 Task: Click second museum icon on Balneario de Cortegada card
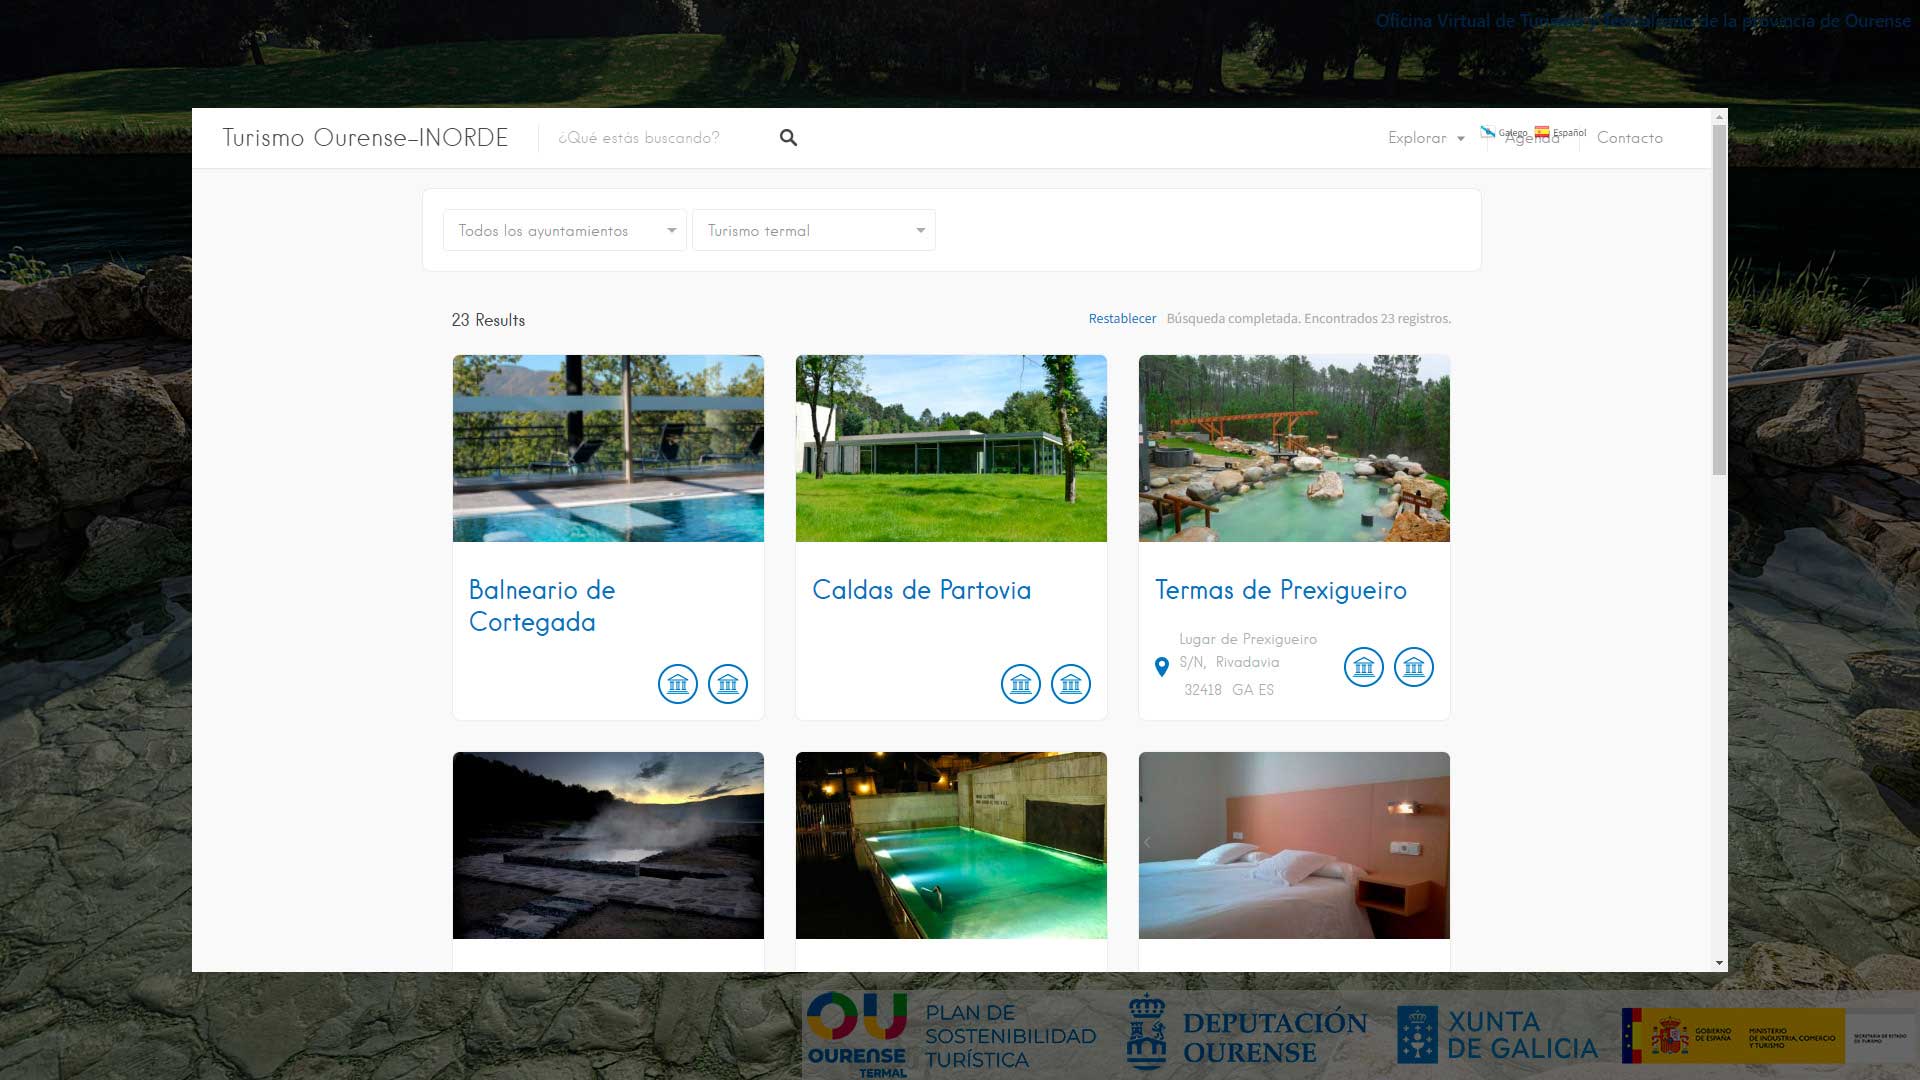coord(727,684)
